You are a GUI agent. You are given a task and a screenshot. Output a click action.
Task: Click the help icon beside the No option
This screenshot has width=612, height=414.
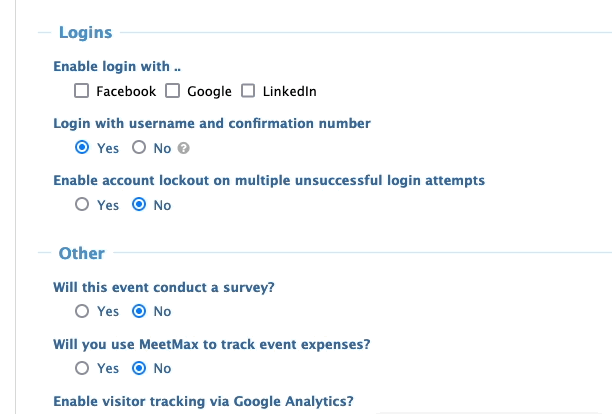coord(184,149)
